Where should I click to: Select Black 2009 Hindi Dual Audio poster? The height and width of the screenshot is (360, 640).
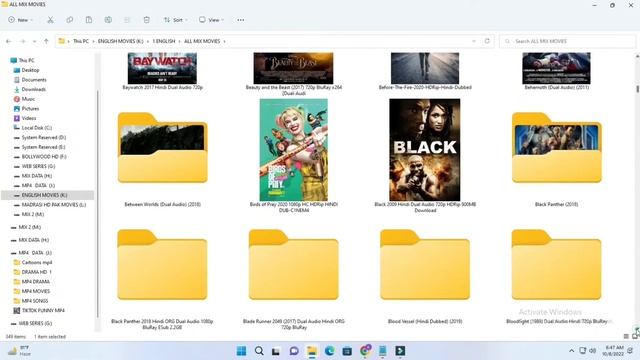click(x=425, y=150)
